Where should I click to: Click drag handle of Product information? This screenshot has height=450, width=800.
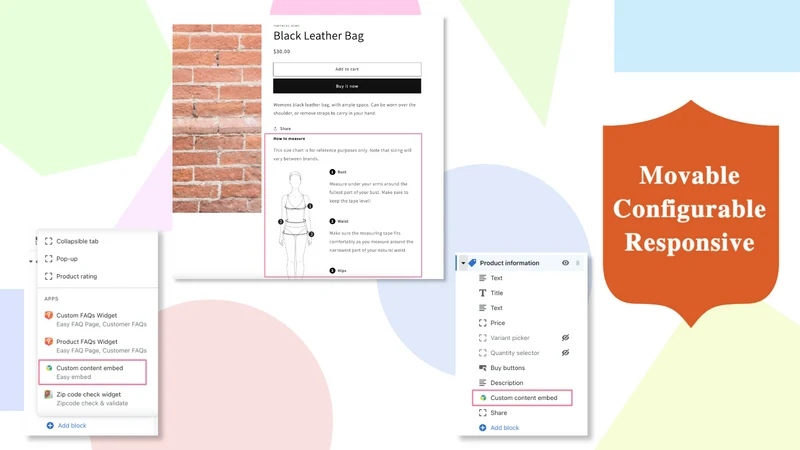(578, 263)
